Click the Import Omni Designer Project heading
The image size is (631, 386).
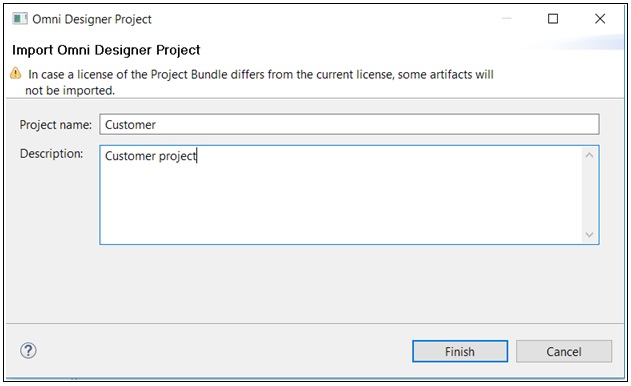pos(106,50)
